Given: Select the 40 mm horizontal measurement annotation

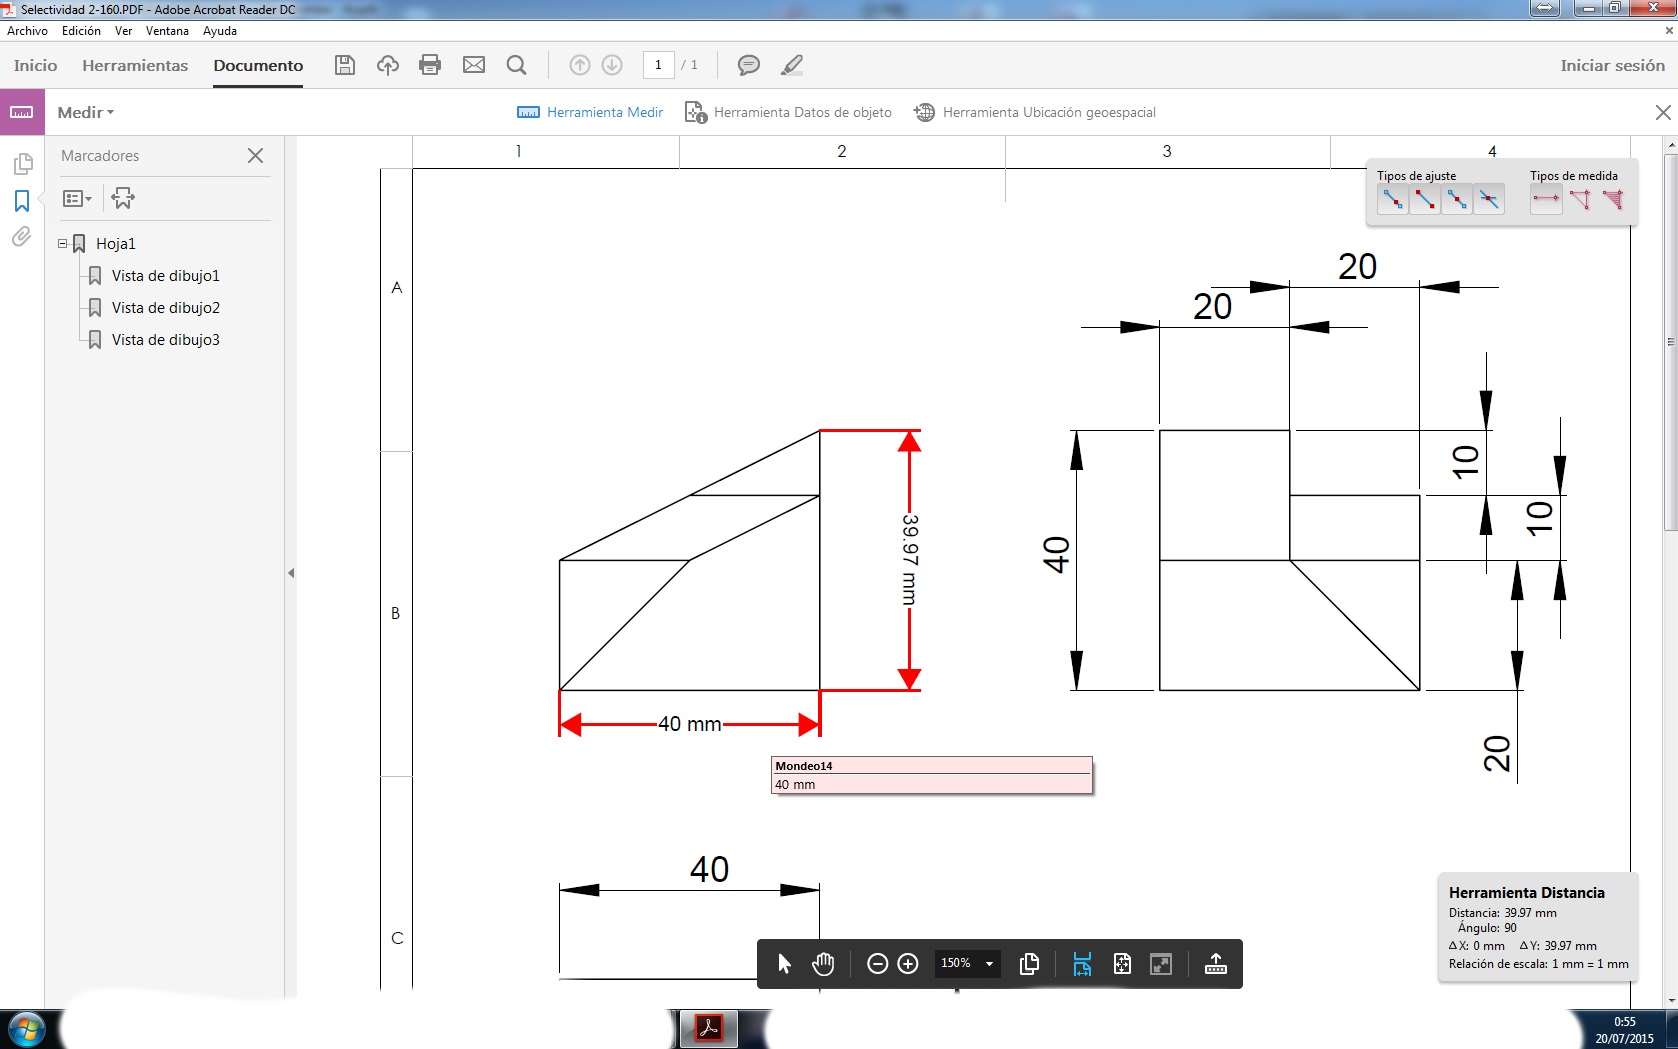Looking at the screenshot, I should 689,724.
